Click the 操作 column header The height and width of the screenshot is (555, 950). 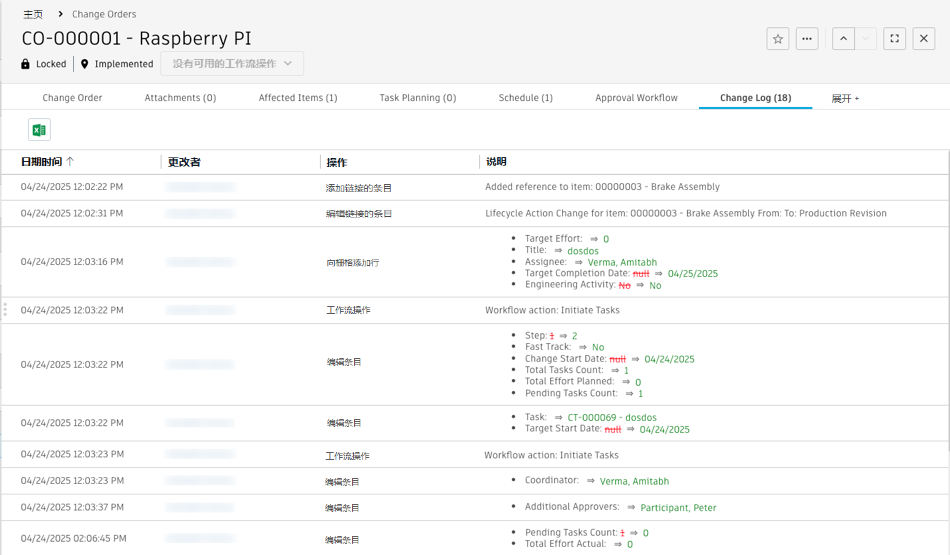click(x=337, y=162)
